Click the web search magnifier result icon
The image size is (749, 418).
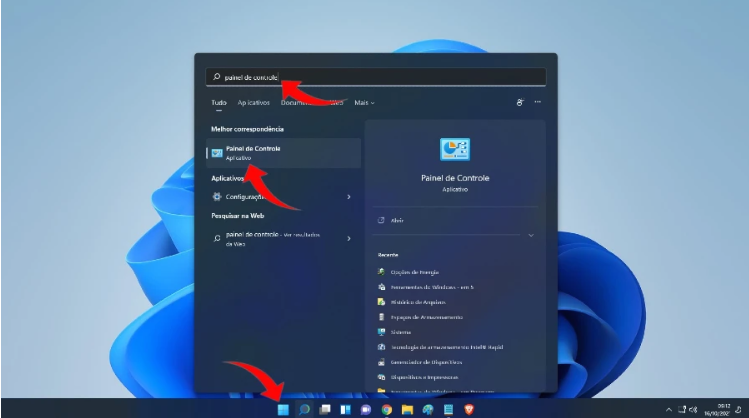click(217, 238)
